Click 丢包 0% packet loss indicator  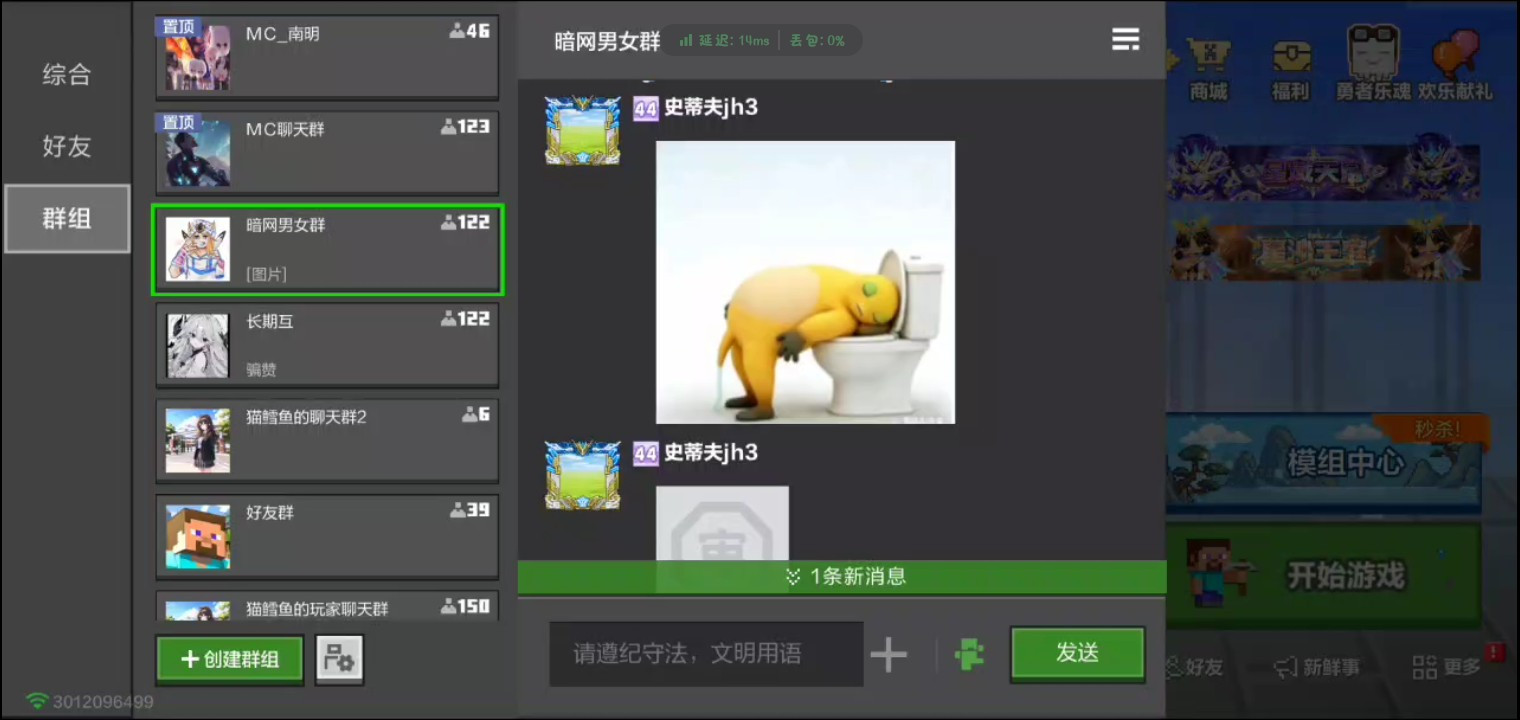coord(817,41)
